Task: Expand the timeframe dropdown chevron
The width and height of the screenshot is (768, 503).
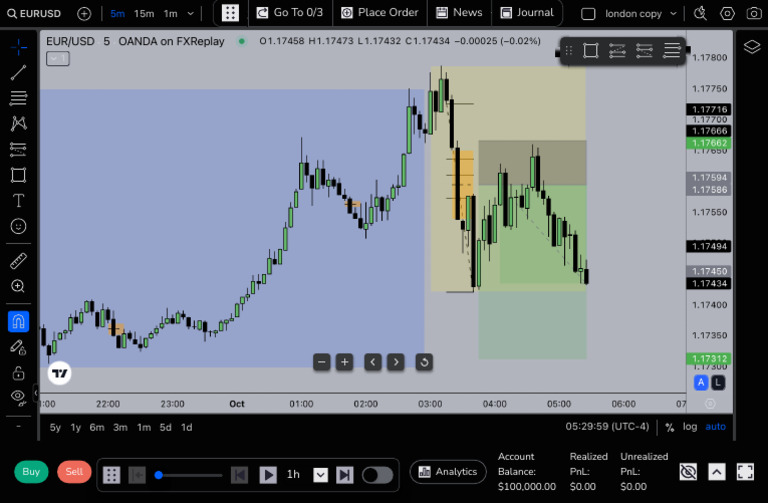Action: 191,13
